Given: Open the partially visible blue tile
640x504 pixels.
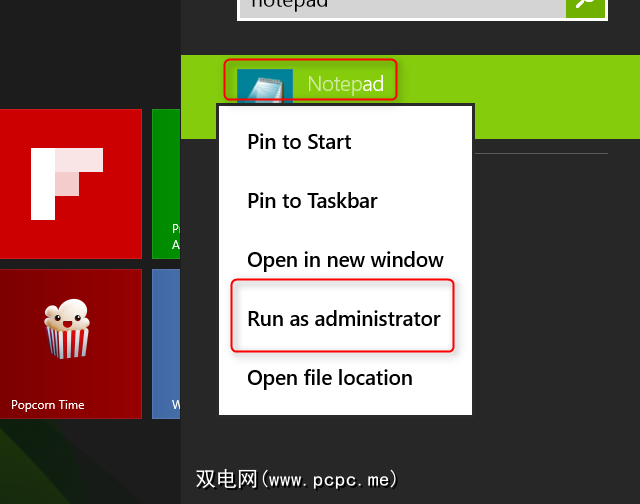Looking at the screenshot, I should pos(166,344).
